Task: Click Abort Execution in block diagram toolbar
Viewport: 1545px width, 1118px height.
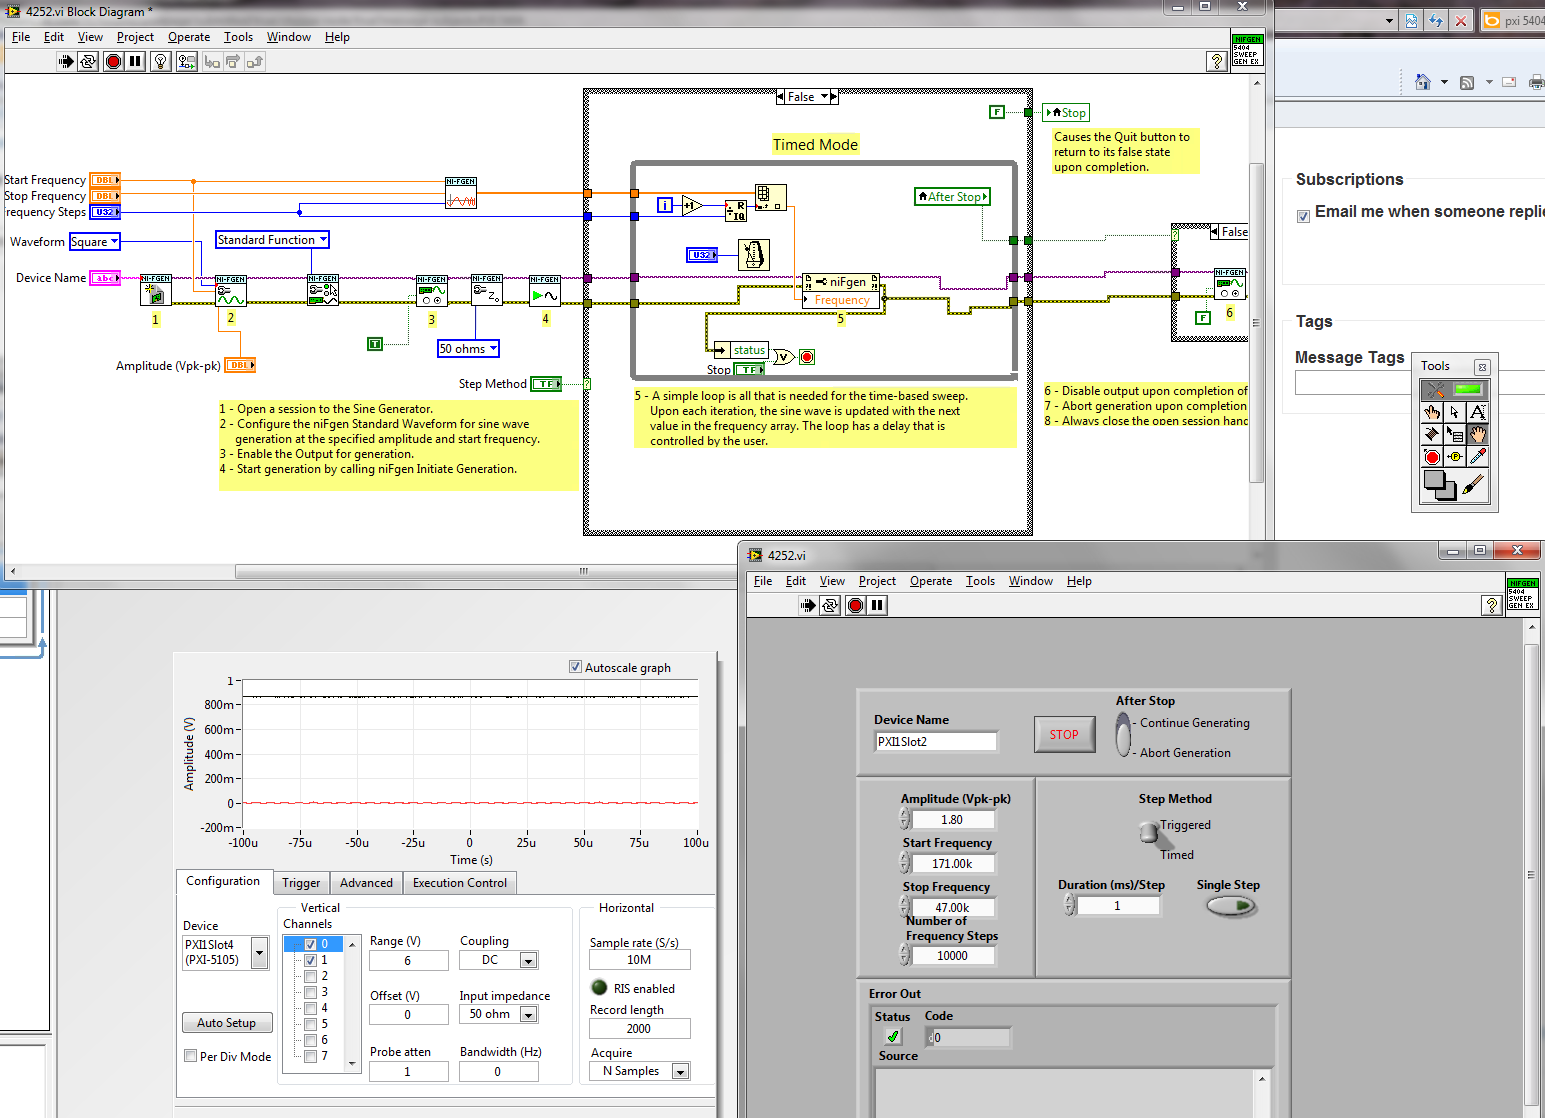Action: pos(113,62)
